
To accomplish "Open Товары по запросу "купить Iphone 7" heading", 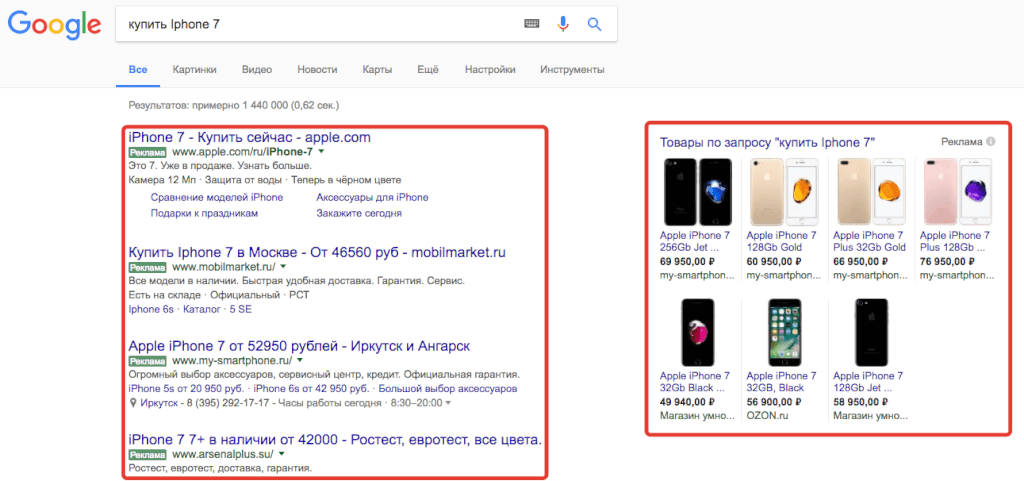I will [767, 142].
